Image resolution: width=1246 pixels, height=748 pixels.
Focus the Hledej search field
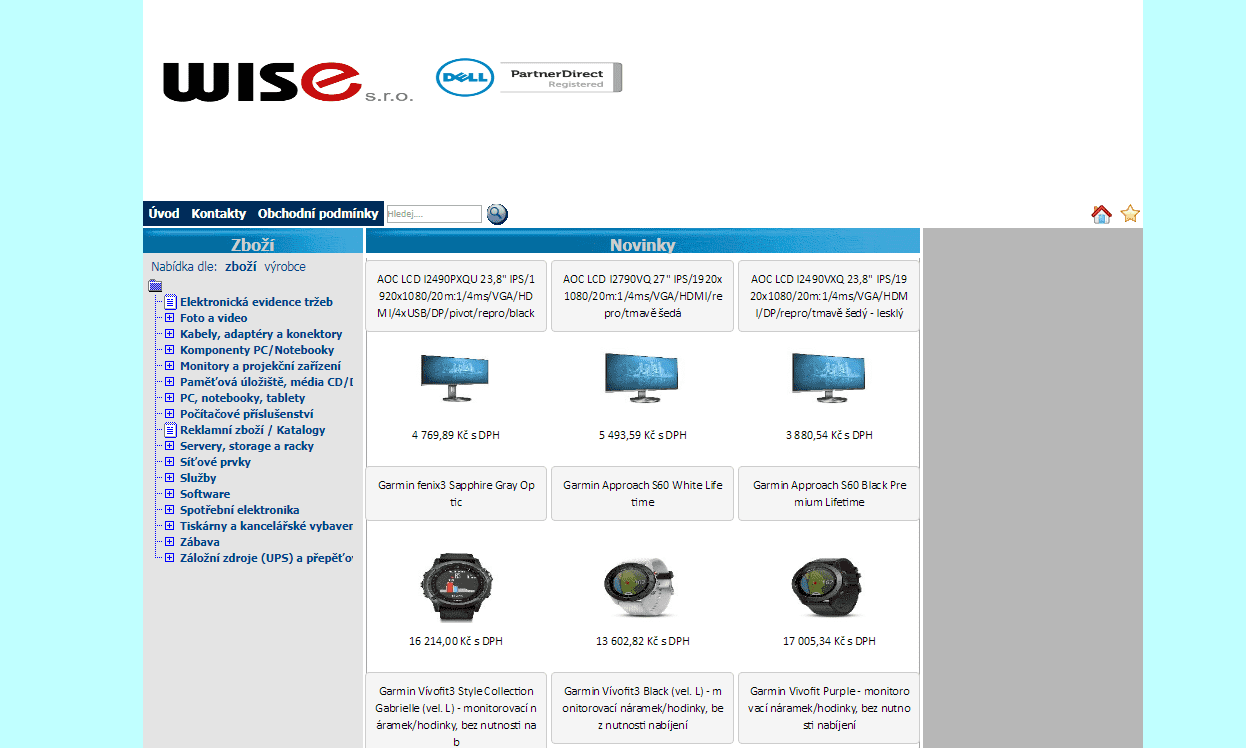(434, 214)
